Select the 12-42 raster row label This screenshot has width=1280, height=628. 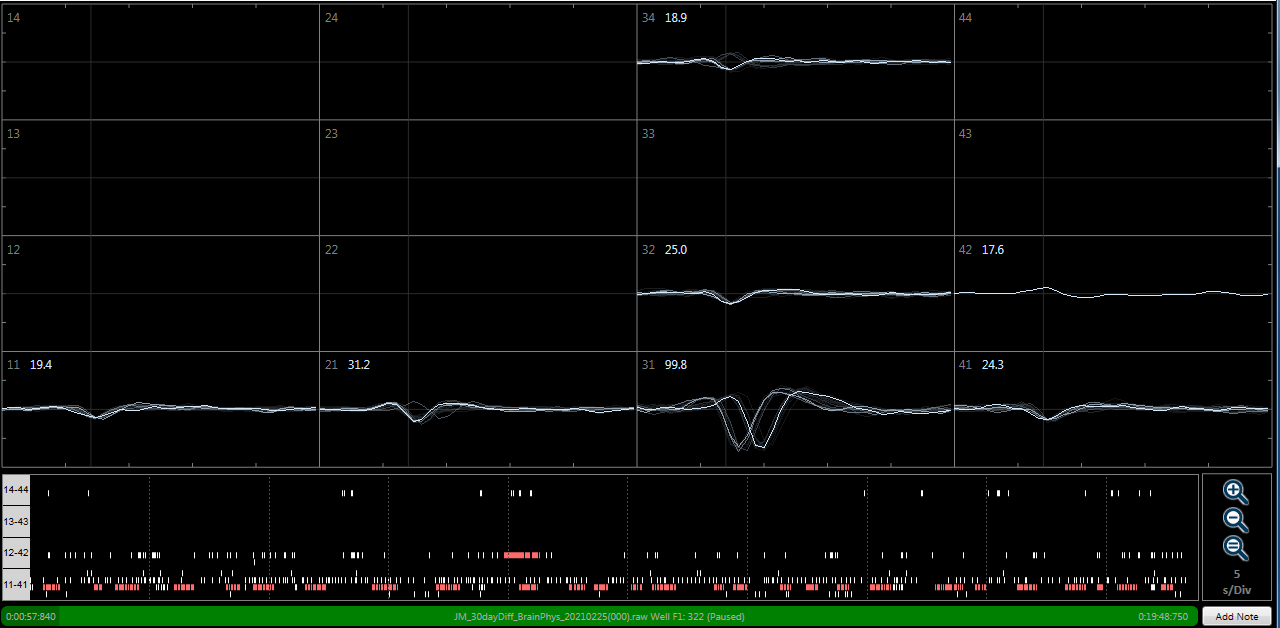click(x=16, y=552)
